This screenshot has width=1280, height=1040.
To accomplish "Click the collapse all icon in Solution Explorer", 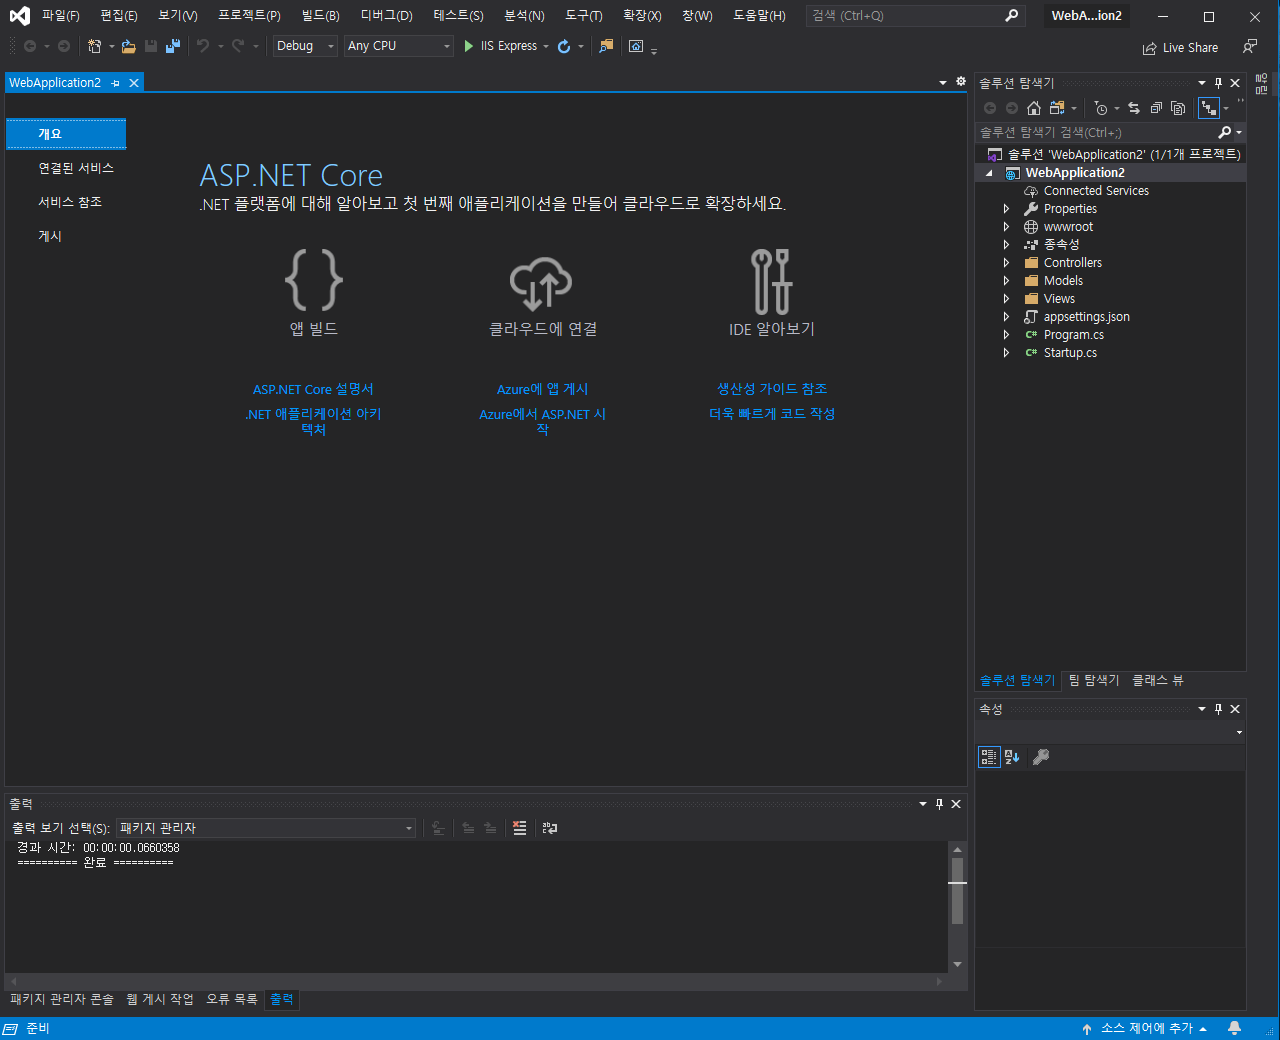I will coord(1156,108).
